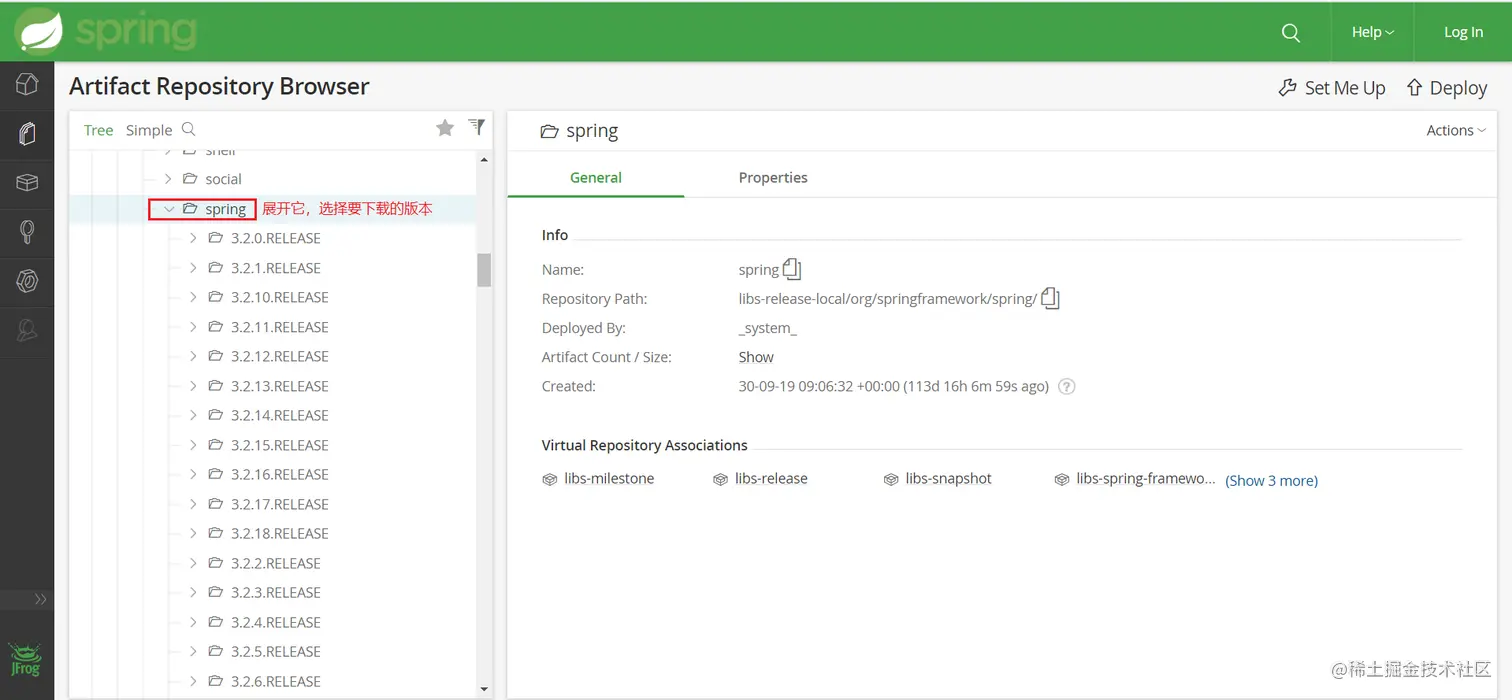Select 3.2.17.RELEASE tree item
Viewport: 1512px width, 700px height.
point(280,504)
